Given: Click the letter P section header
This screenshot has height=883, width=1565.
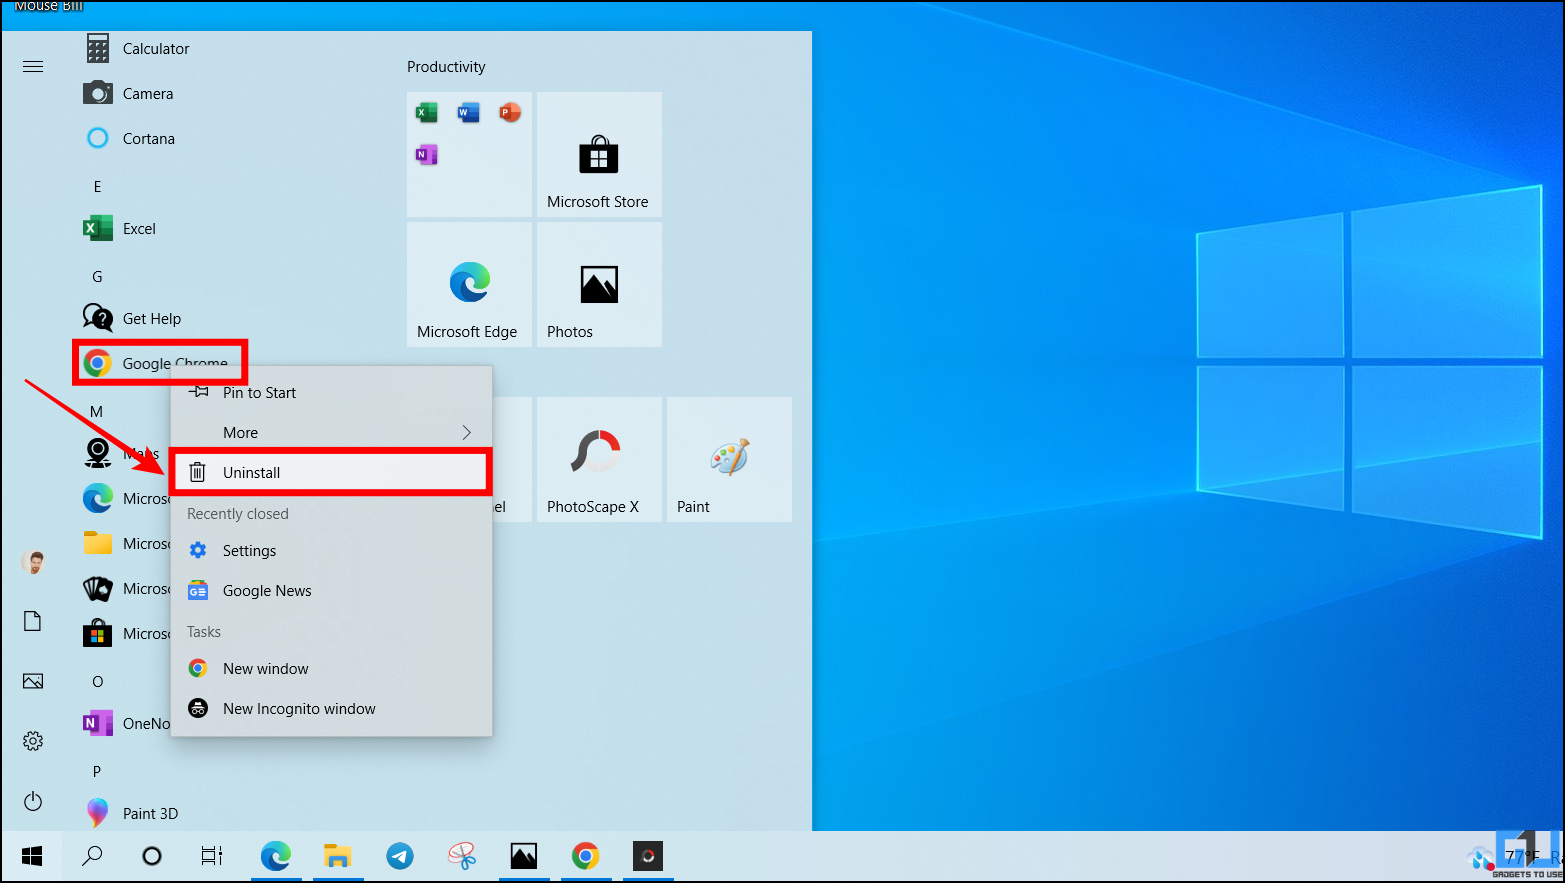Looking at the screenshot, I should point(97,771).
